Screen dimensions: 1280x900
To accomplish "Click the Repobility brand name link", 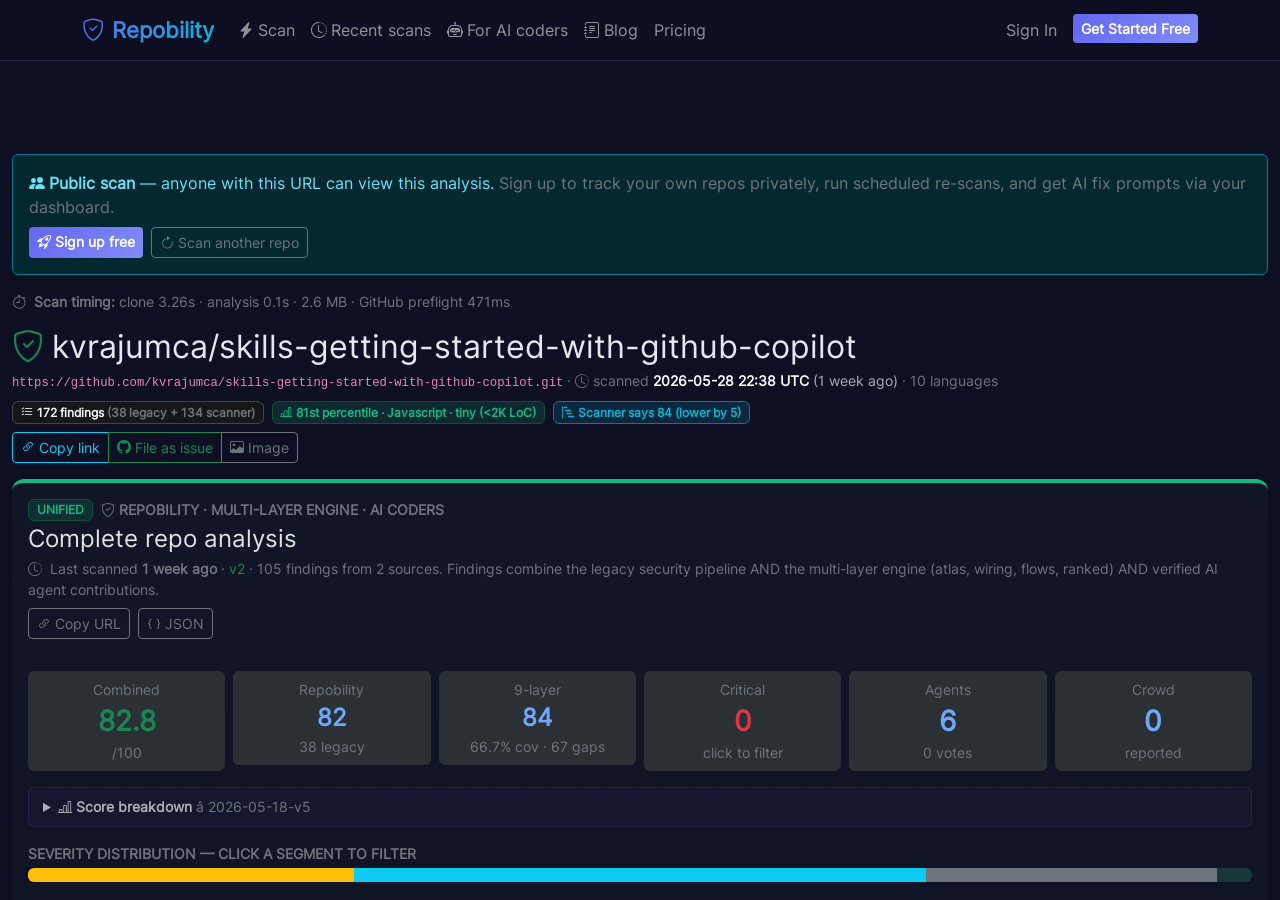I will click(x=163, y=30).
